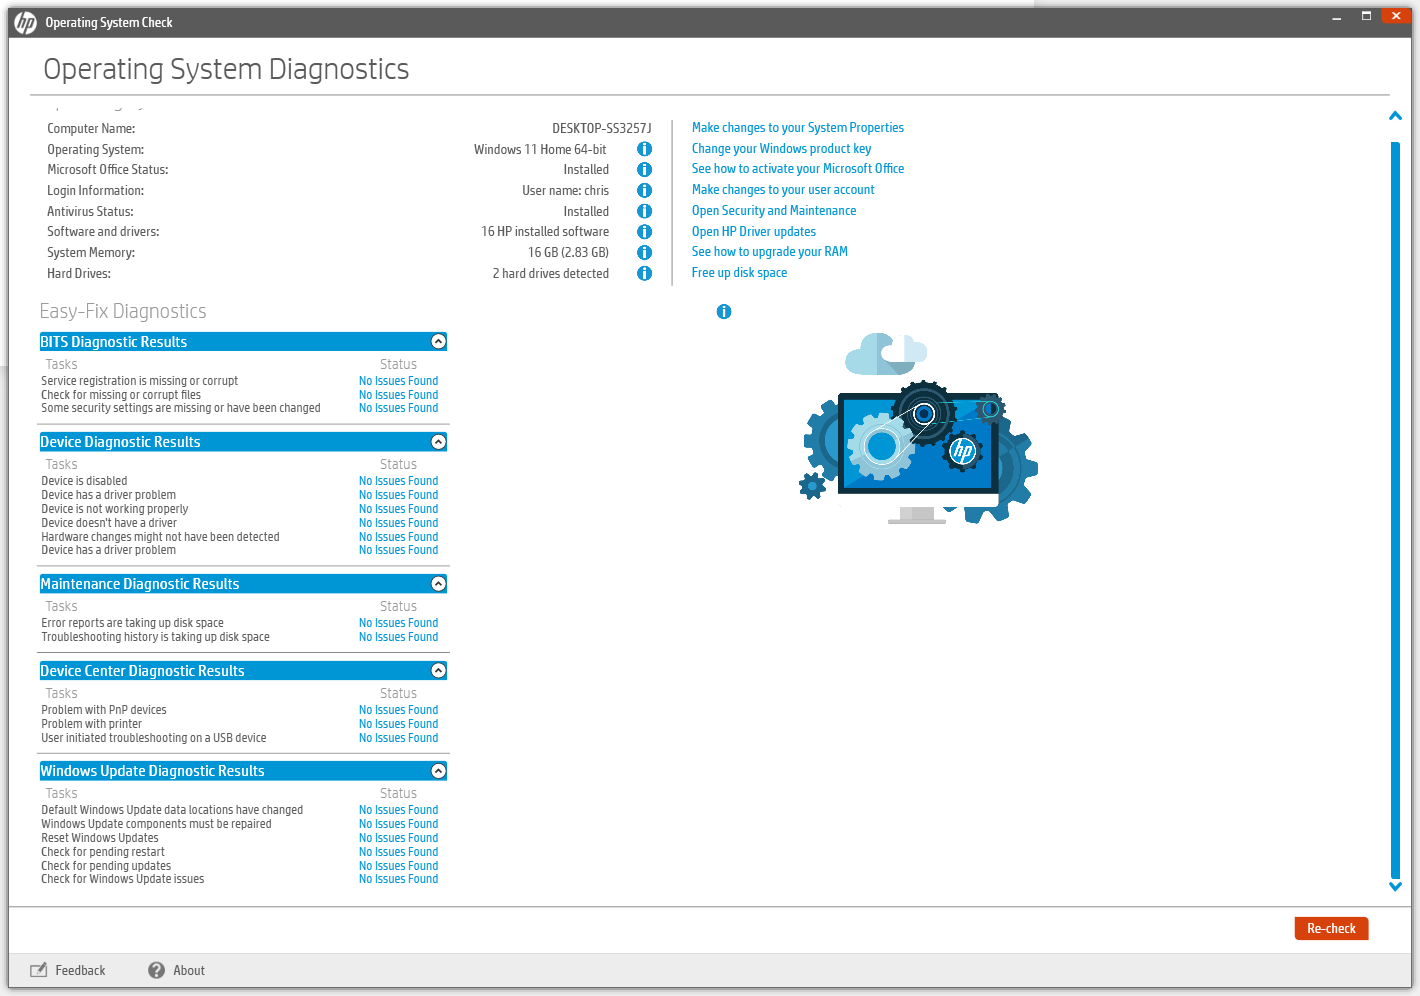Collapse Windows Update Diagnostic Results section

438,771
